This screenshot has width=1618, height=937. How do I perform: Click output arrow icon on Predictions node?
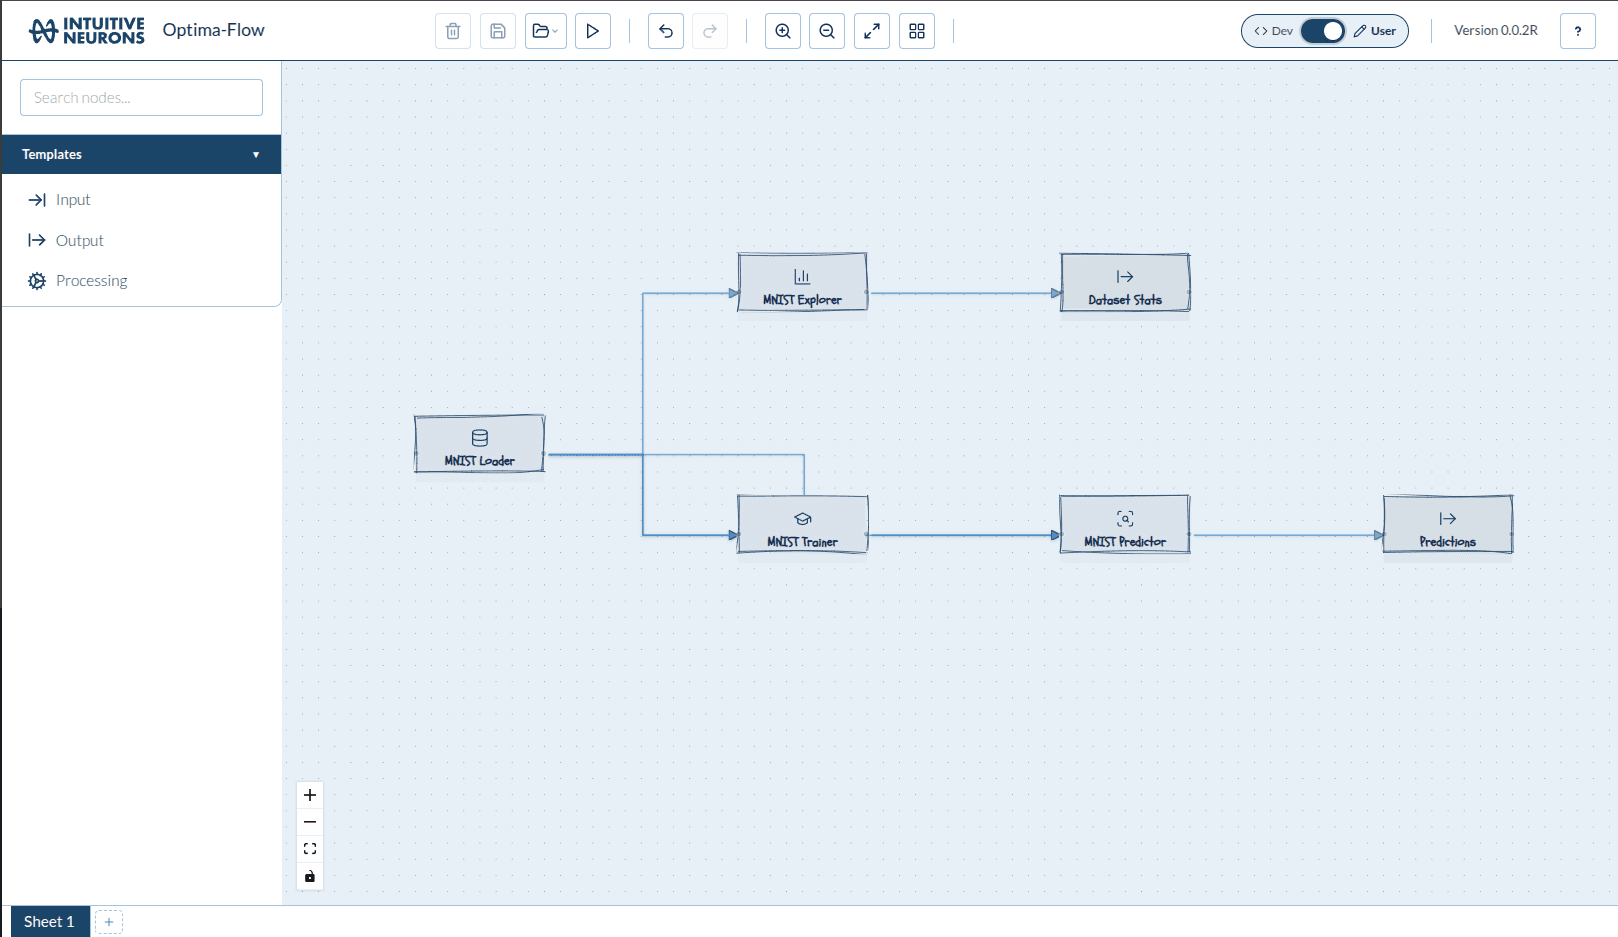pos(1448,518)
